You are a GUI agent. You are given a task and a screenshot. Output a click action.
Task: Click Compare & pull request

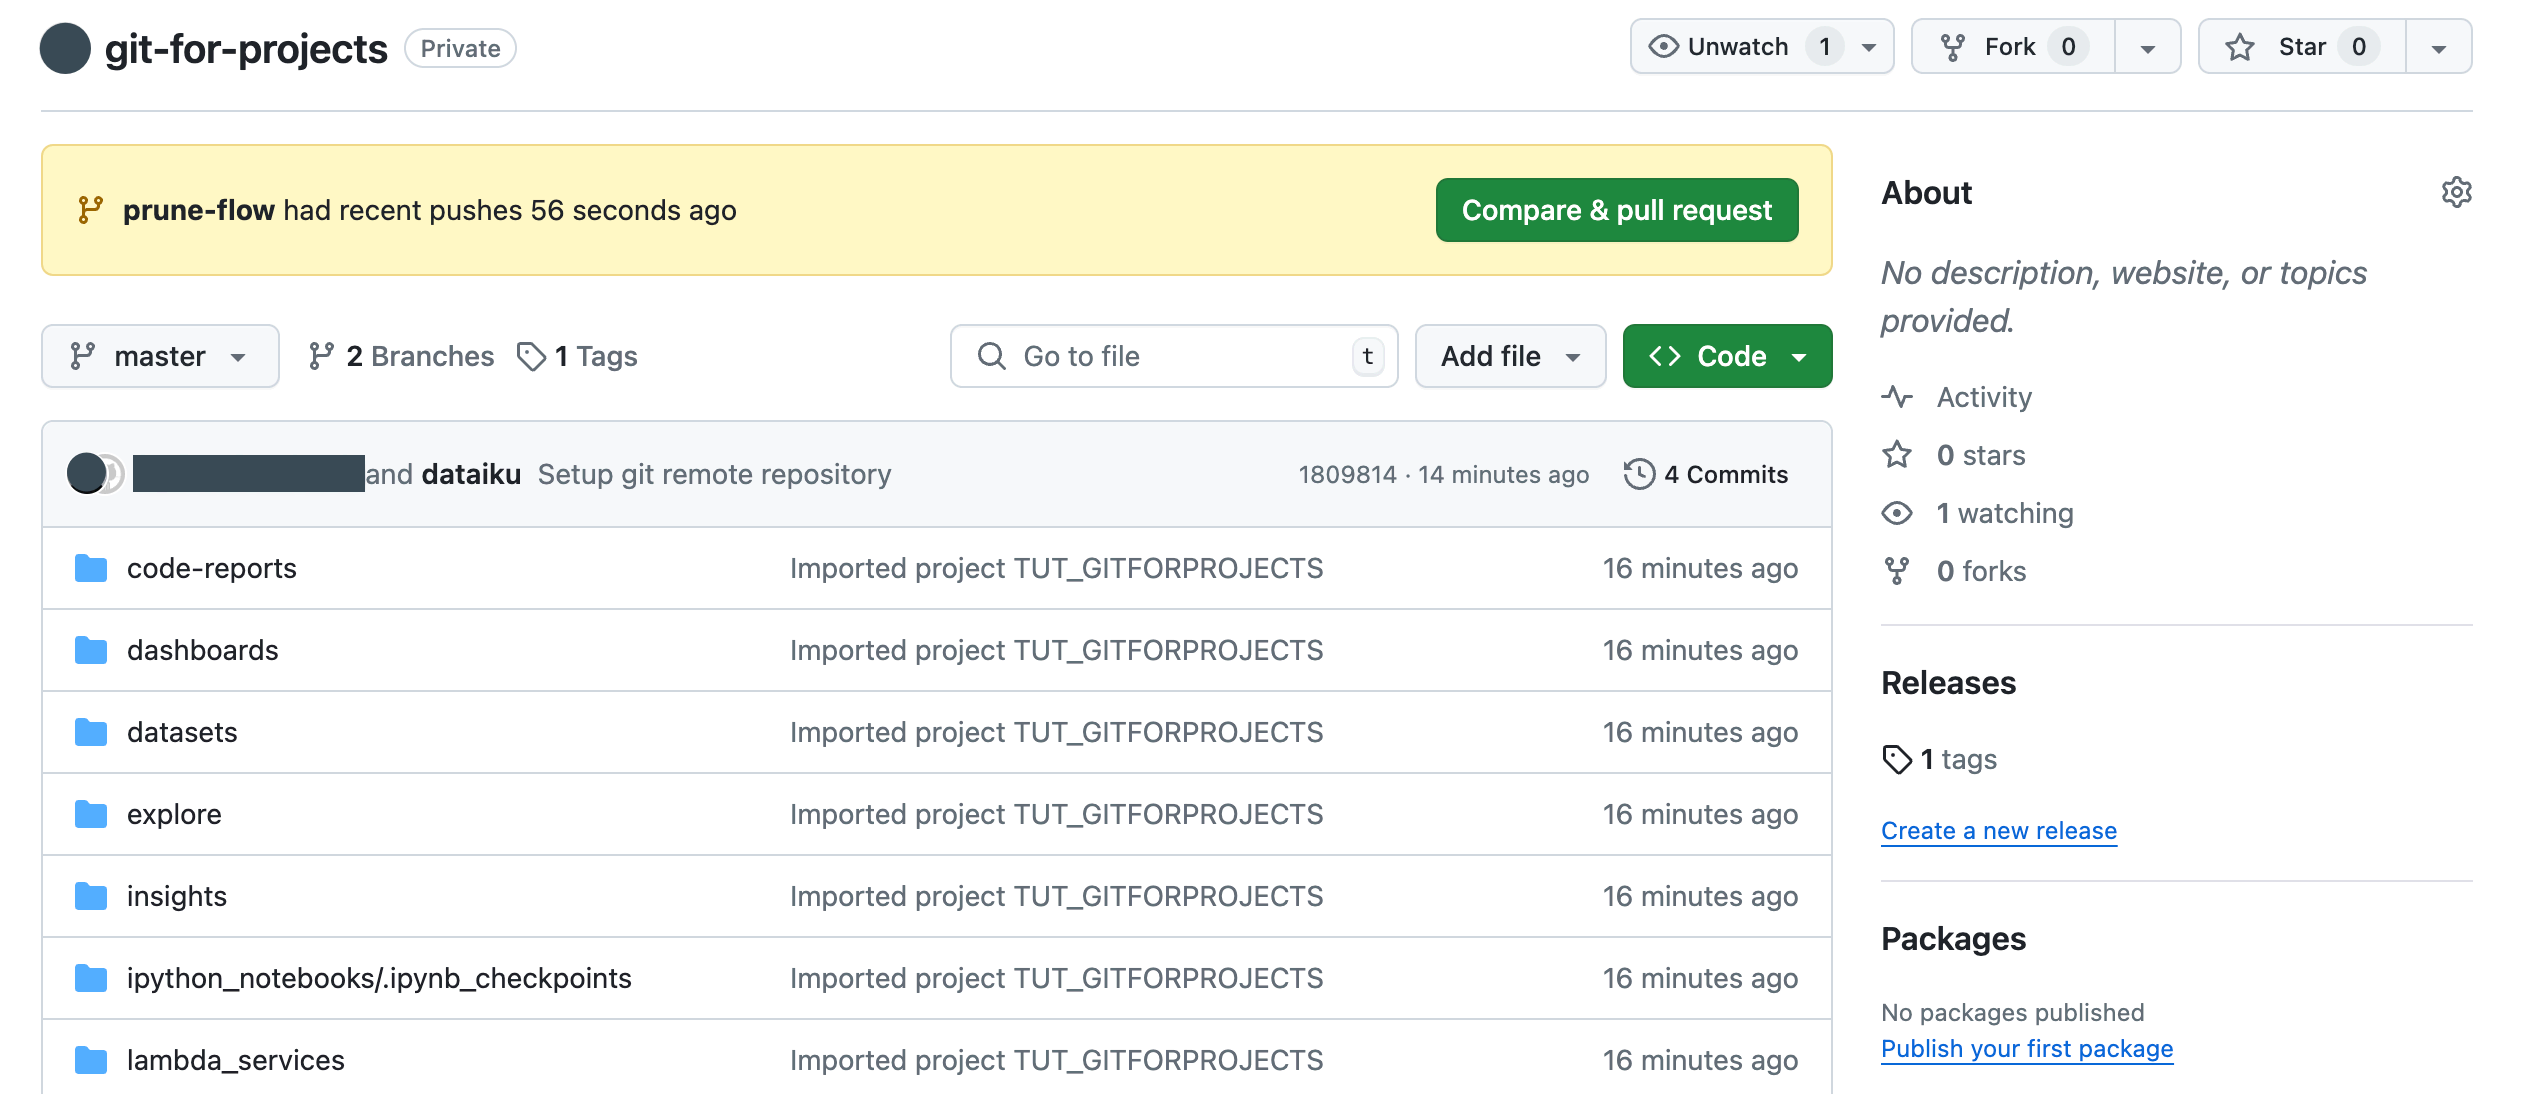[x=1616, y=210]
